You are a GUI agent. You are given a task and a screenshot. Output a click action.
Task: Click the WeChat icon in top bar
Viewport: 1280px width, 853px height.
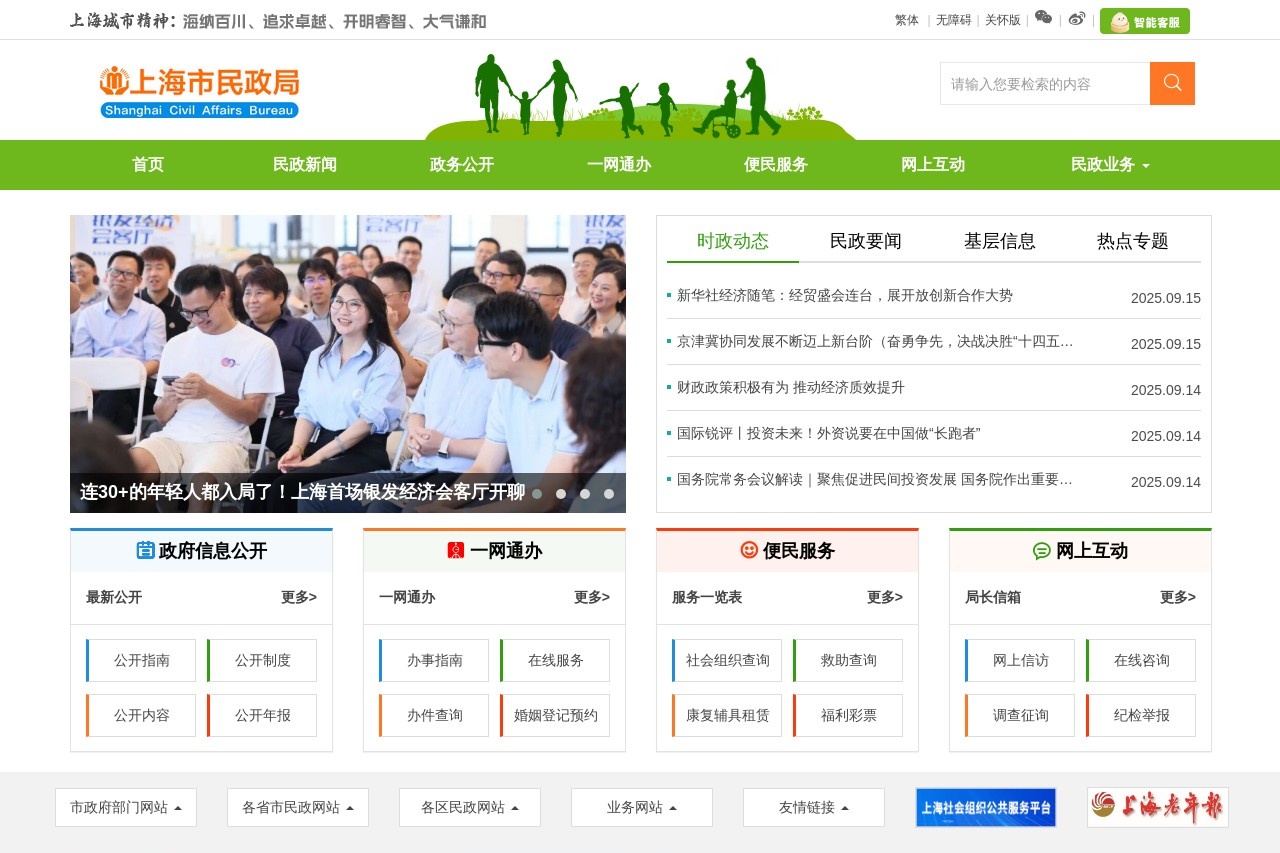[1043, 19]
